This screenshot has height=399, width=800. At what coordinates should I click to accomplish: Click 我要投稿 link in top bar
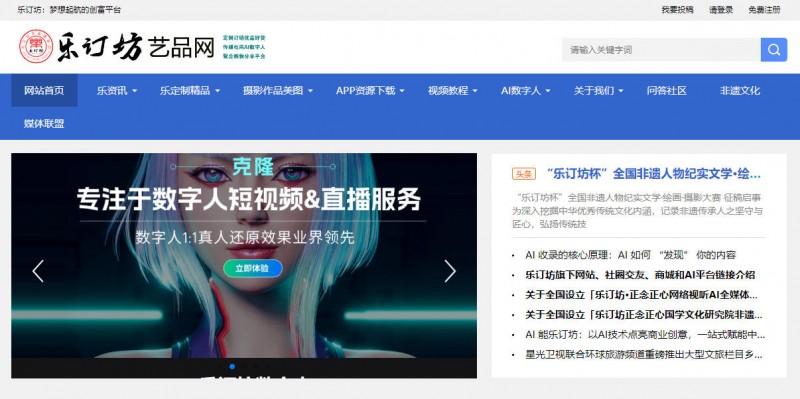(x=678, y=10)
